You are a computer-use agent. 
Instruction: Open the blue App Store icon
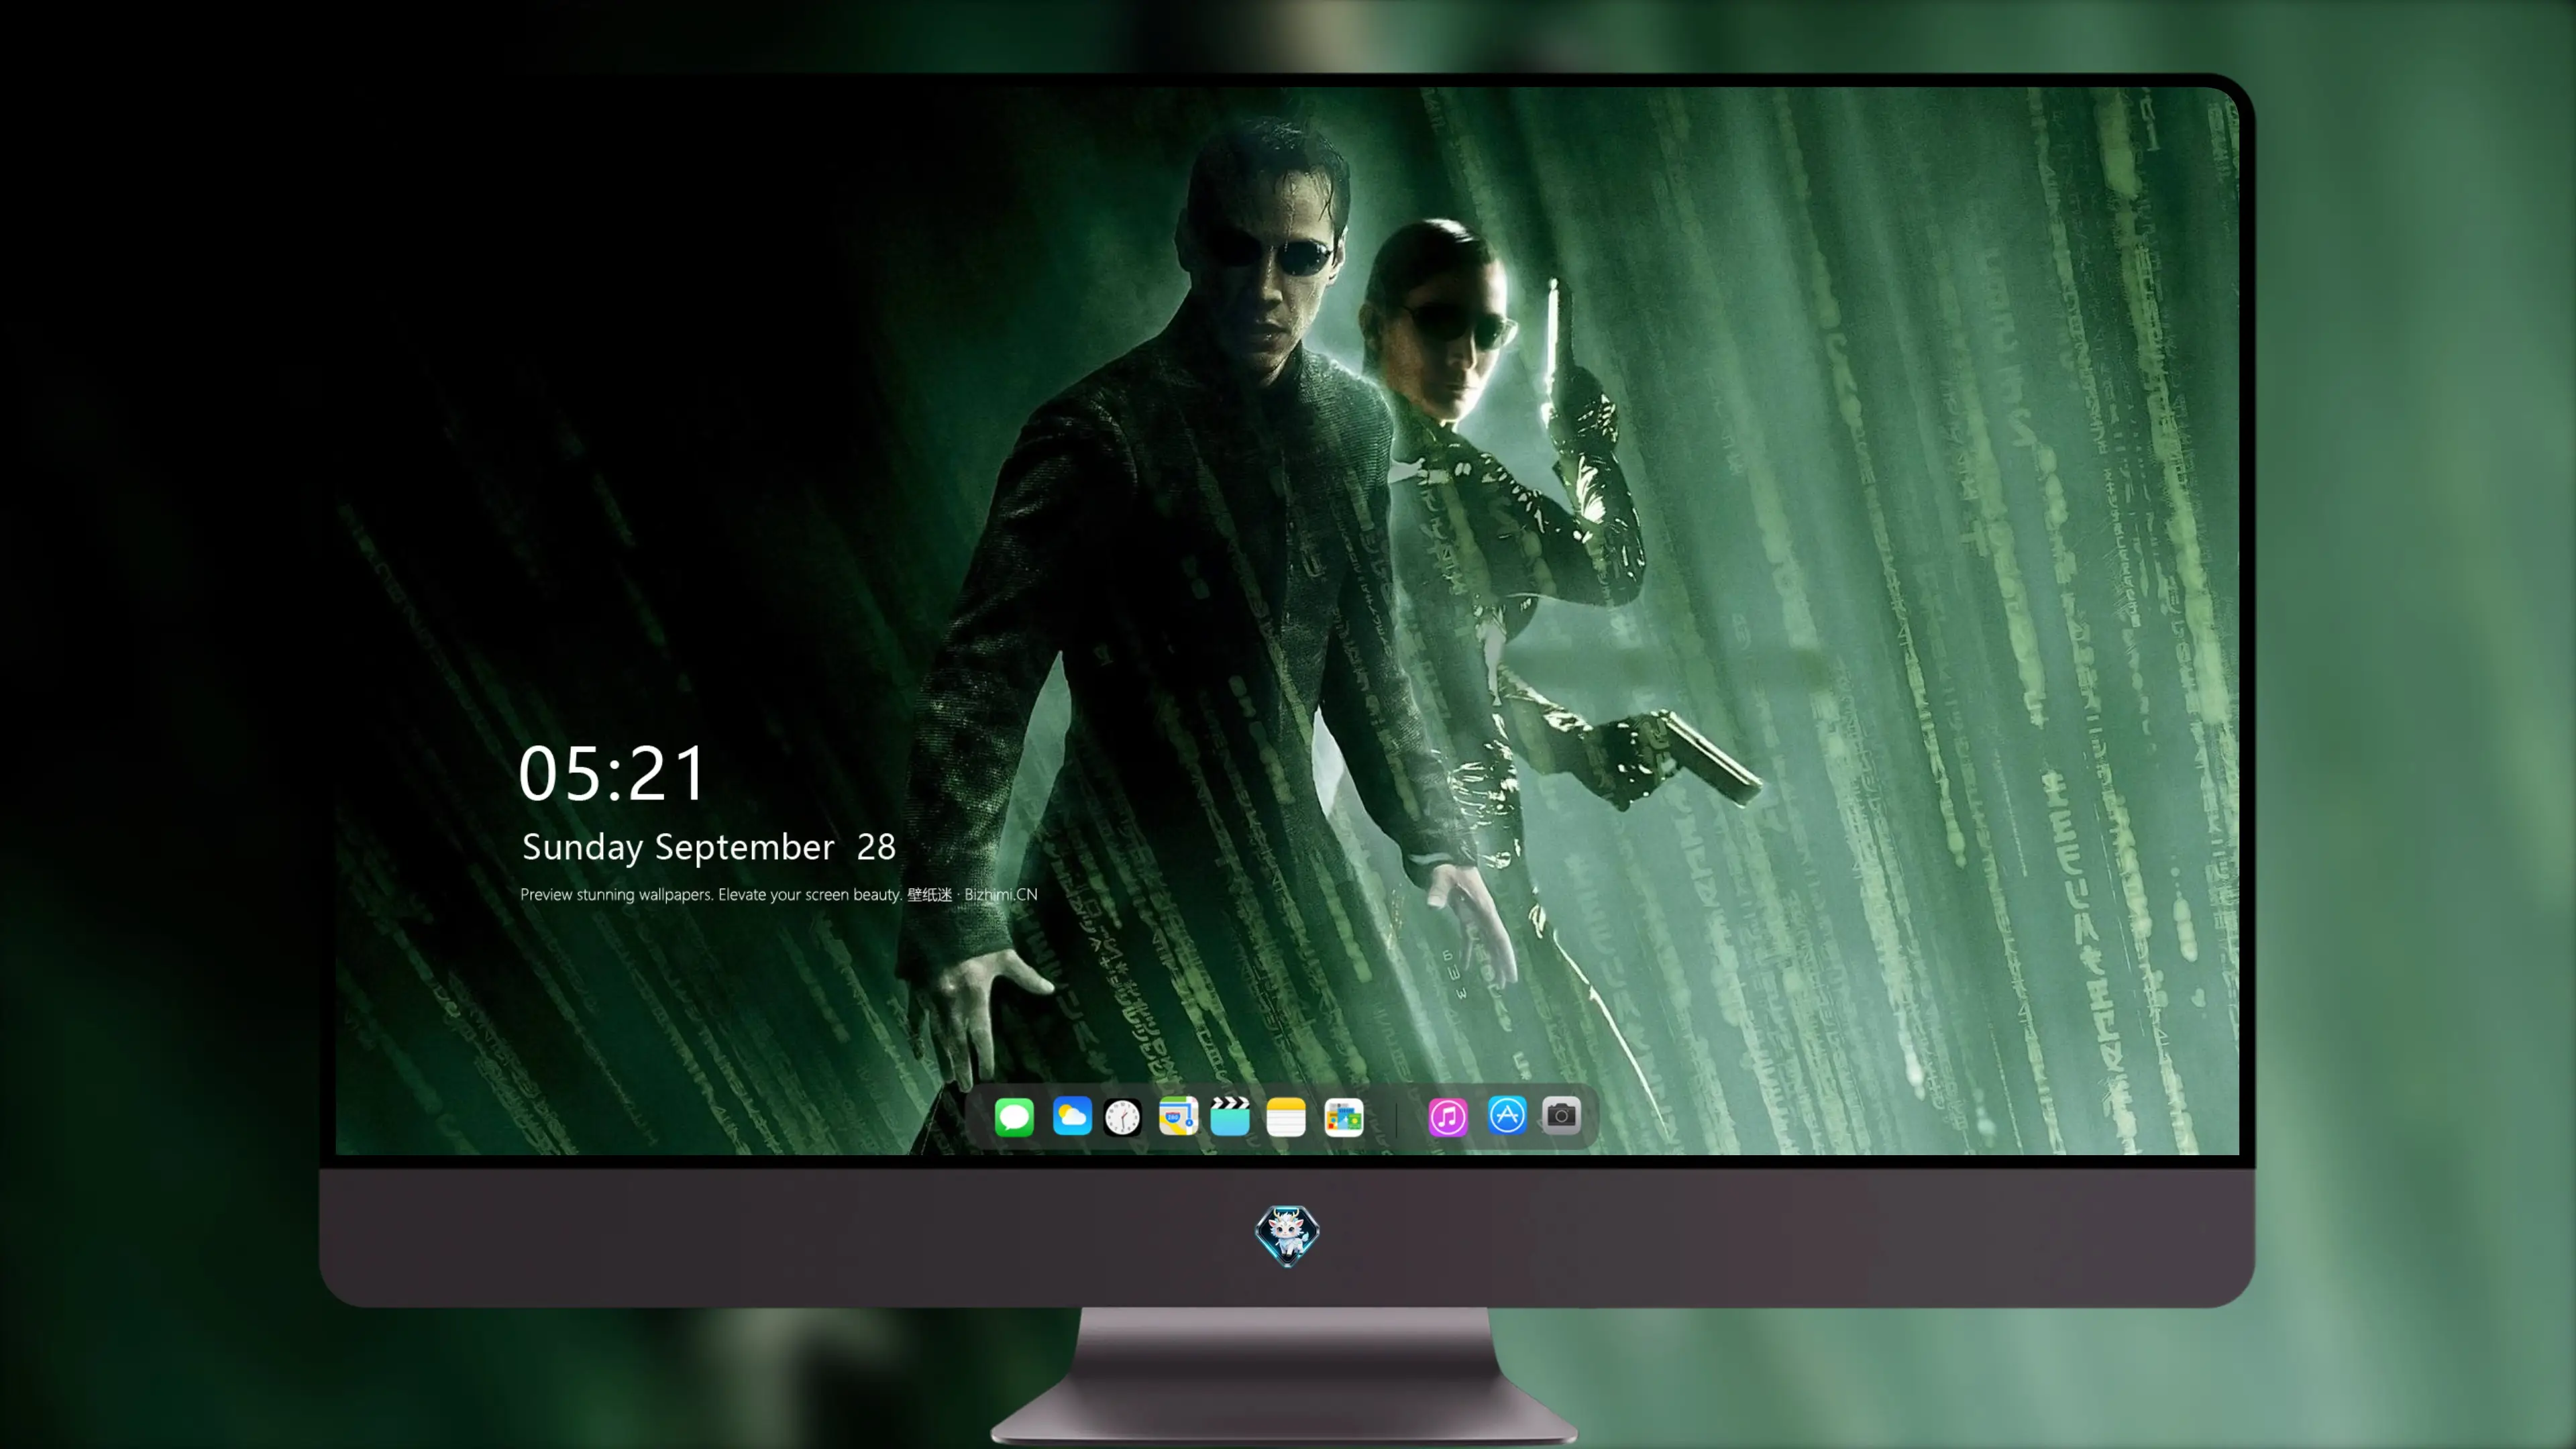(1506, 1115)
